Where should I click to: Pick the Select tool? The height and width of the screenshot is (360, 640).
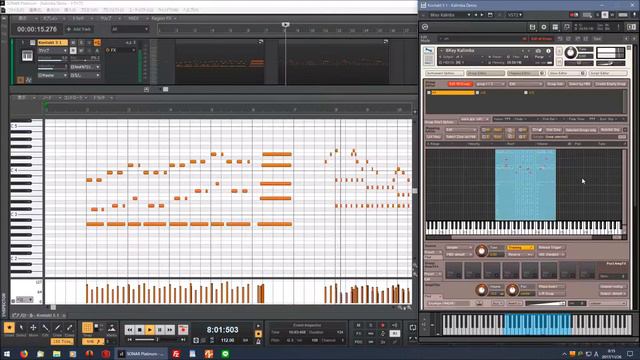click(21, 328)
